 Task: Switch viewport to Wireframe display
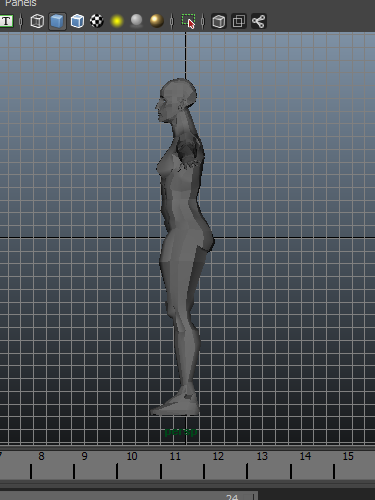[37, 21]
